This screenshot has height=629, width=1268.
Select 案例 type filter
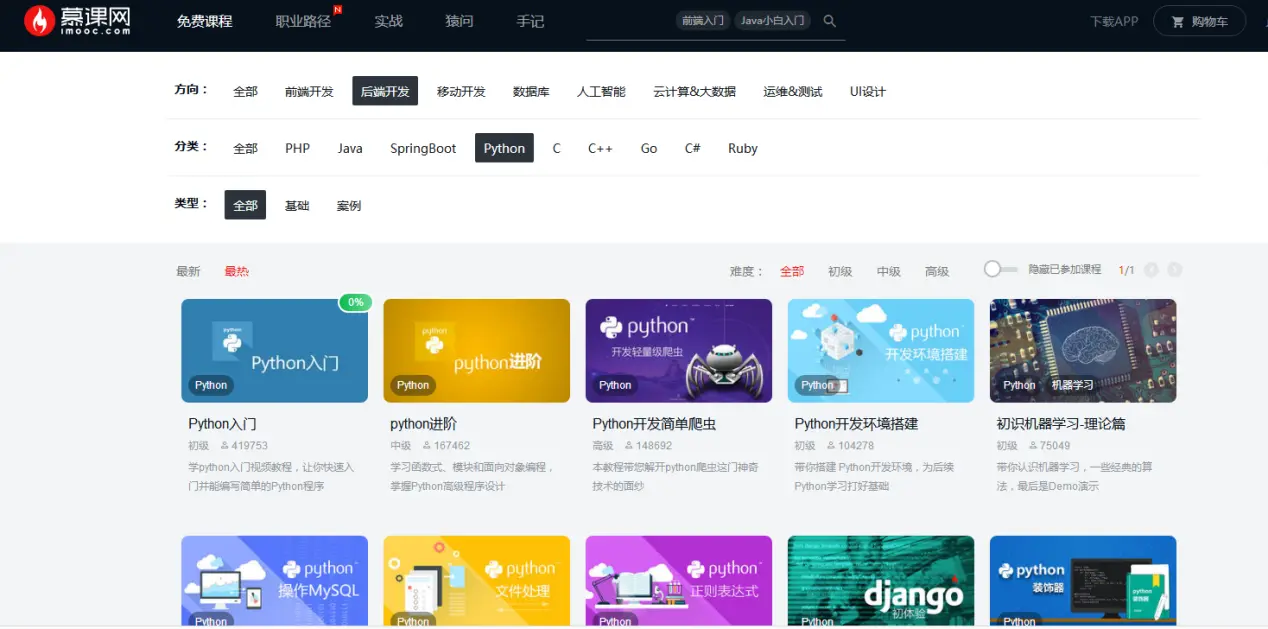[x=349, y=205]
